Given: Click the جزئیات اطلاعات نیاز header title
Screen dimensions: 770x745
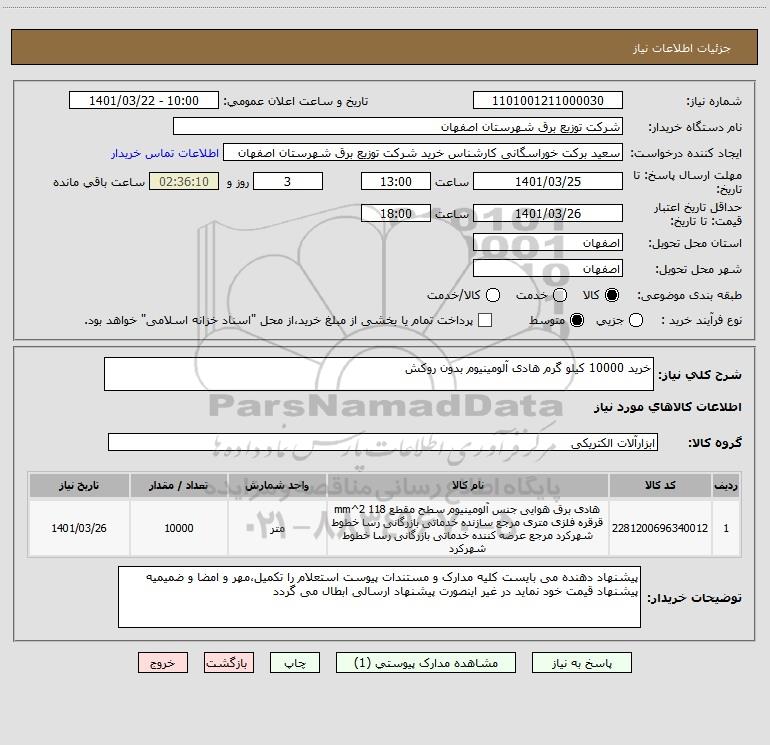Looking at the screenshot, I should [x=682, y=48].
